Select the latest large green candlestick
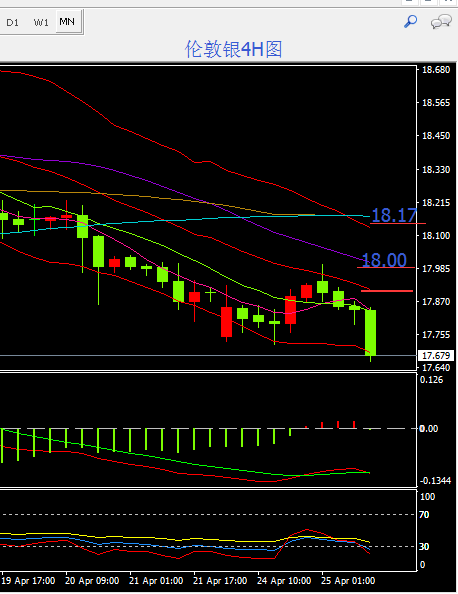The height and width of the screenshot is (594, 458). [370, 333]
